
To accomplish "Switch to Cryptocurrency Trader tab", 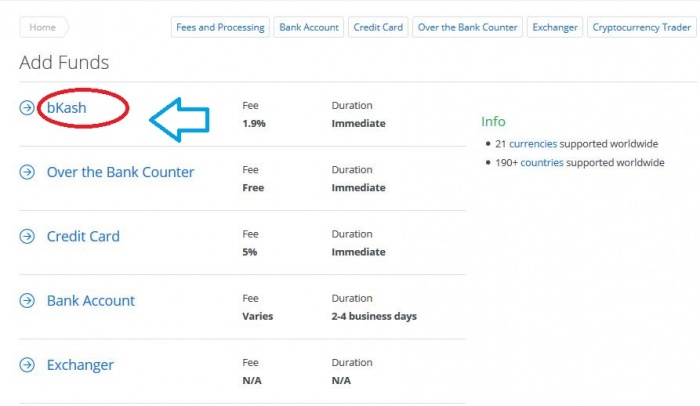I will click(641, 27).
